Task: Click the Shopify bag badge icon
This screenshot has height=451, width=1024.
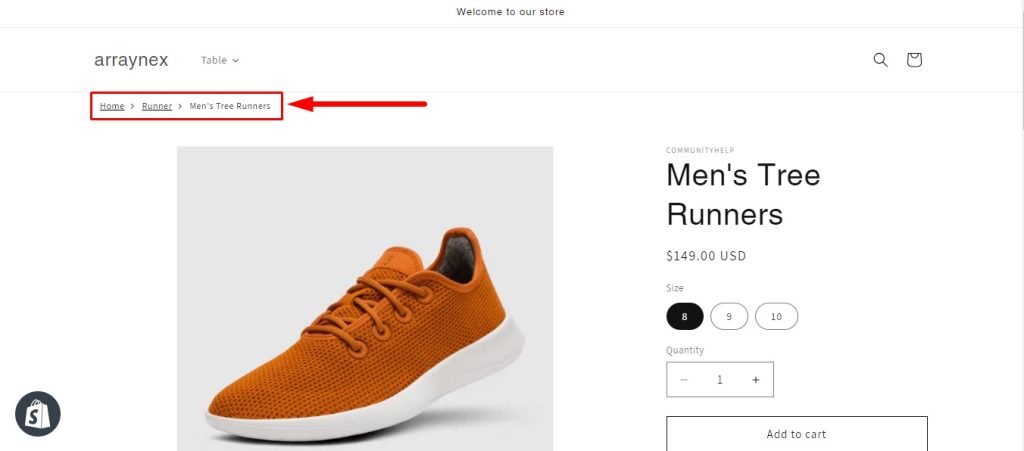Action: click(38, 414)
